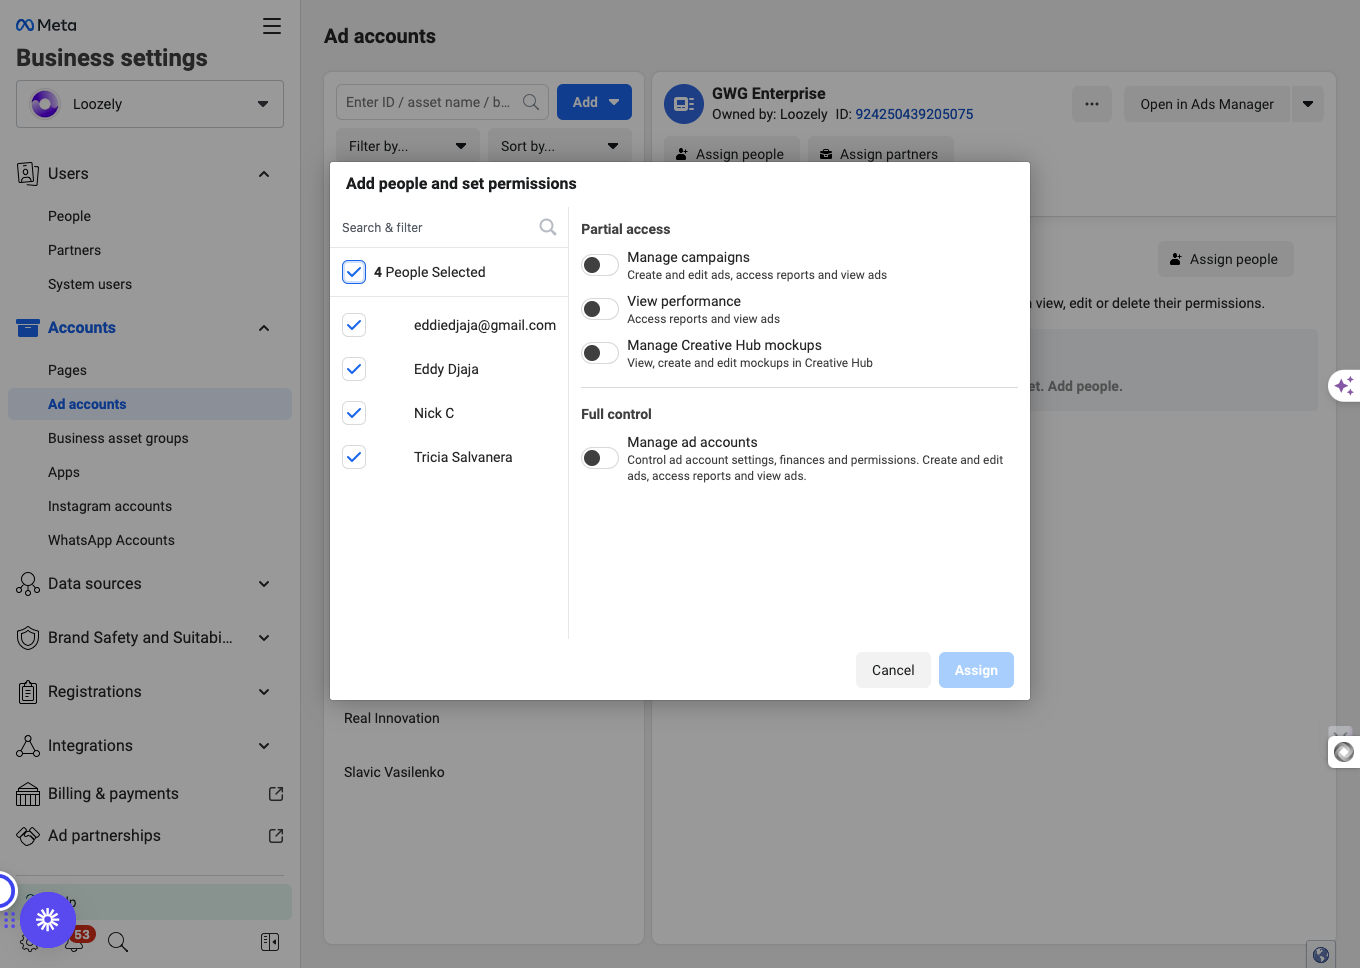The height and width of the screenshot is (968, 1360).
Task: Turn on Manage Creative Hub mockups toggle
Action: pyautogui.click(x=600, y=353)
